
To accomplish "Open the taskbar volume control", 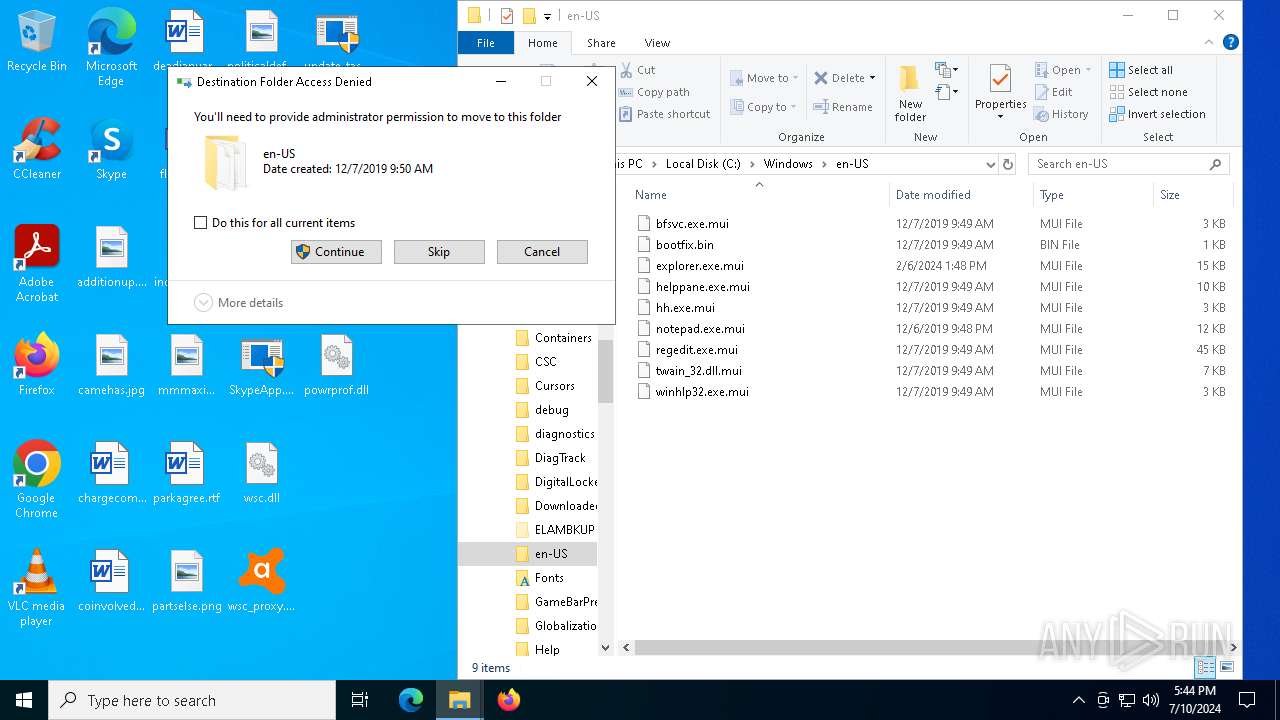I will (x=1151, y=700).
